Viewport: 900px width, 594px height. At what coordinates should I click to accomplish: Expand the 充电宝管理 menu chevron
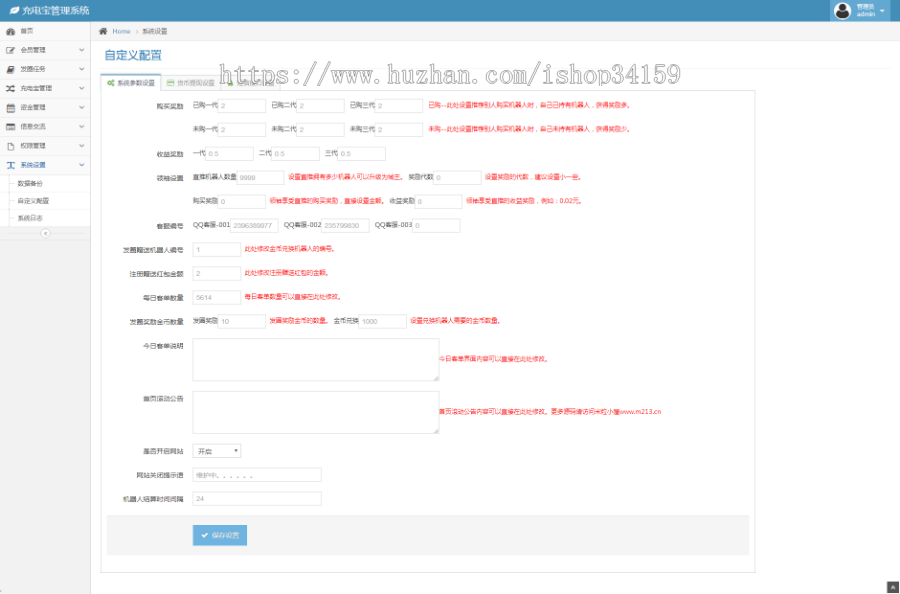point(82,88)
